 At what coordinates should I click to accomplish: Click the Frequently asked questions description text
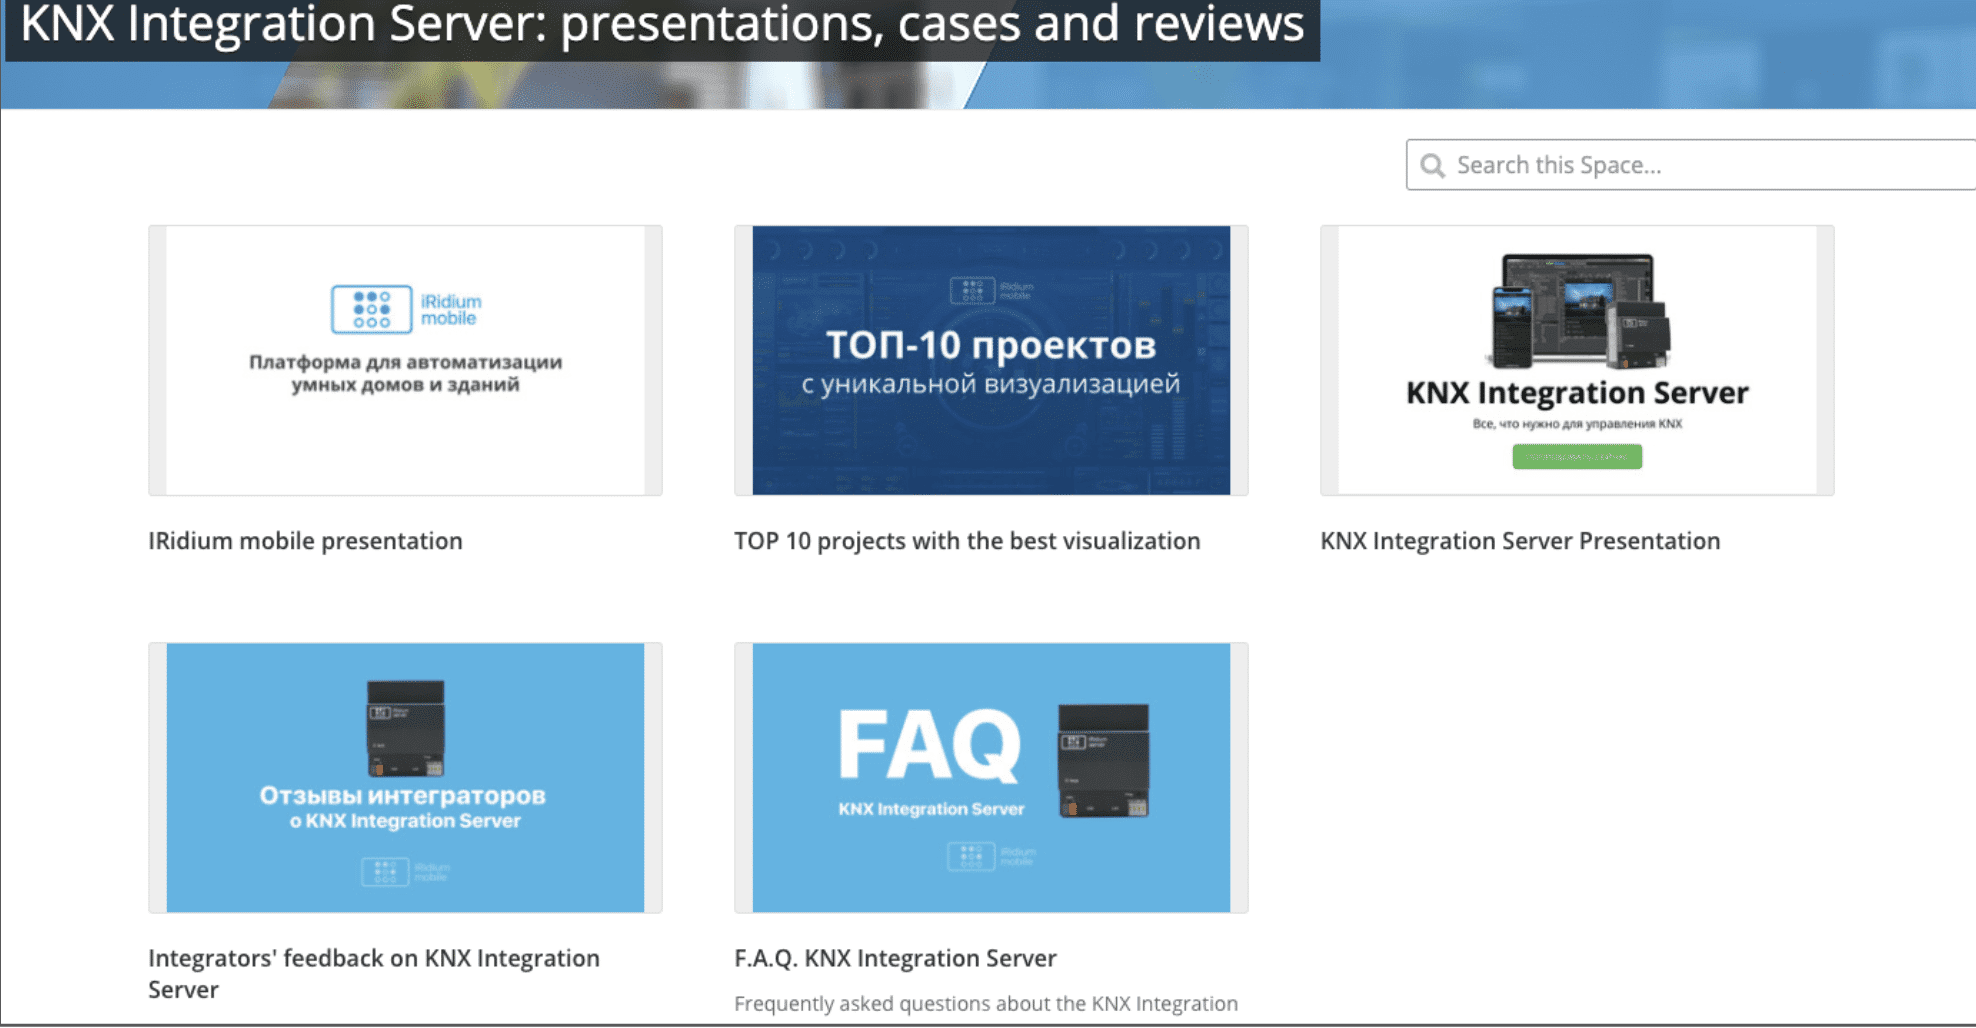tap(986, 1003)
